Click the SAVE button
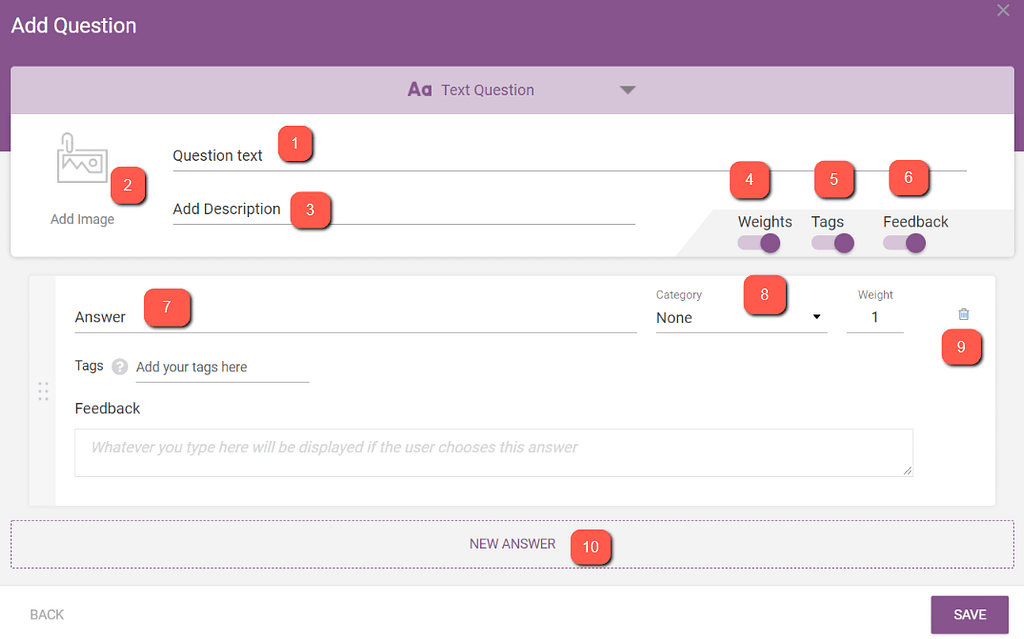 pyautogui.click(x=969, y=615)
